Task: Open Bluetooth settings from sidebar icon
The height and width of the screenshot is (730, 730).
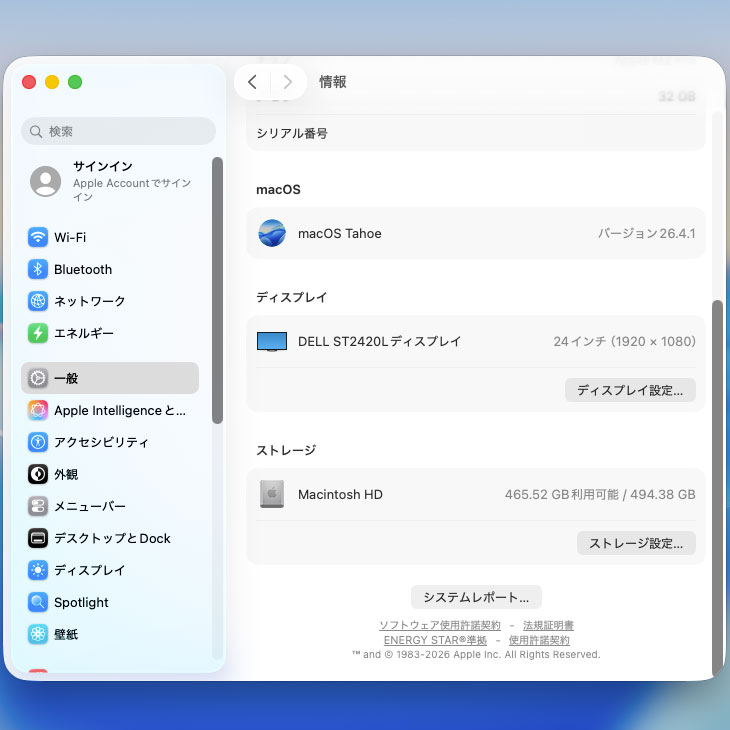Action: [x=38, y=269]
